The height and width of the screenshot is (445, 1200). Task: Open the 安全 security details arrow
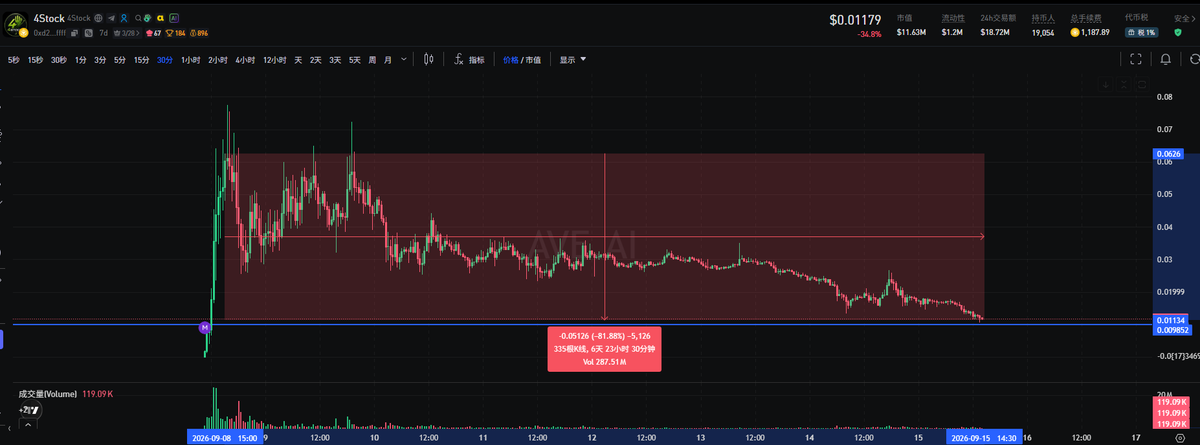(x=1194, y=19)
